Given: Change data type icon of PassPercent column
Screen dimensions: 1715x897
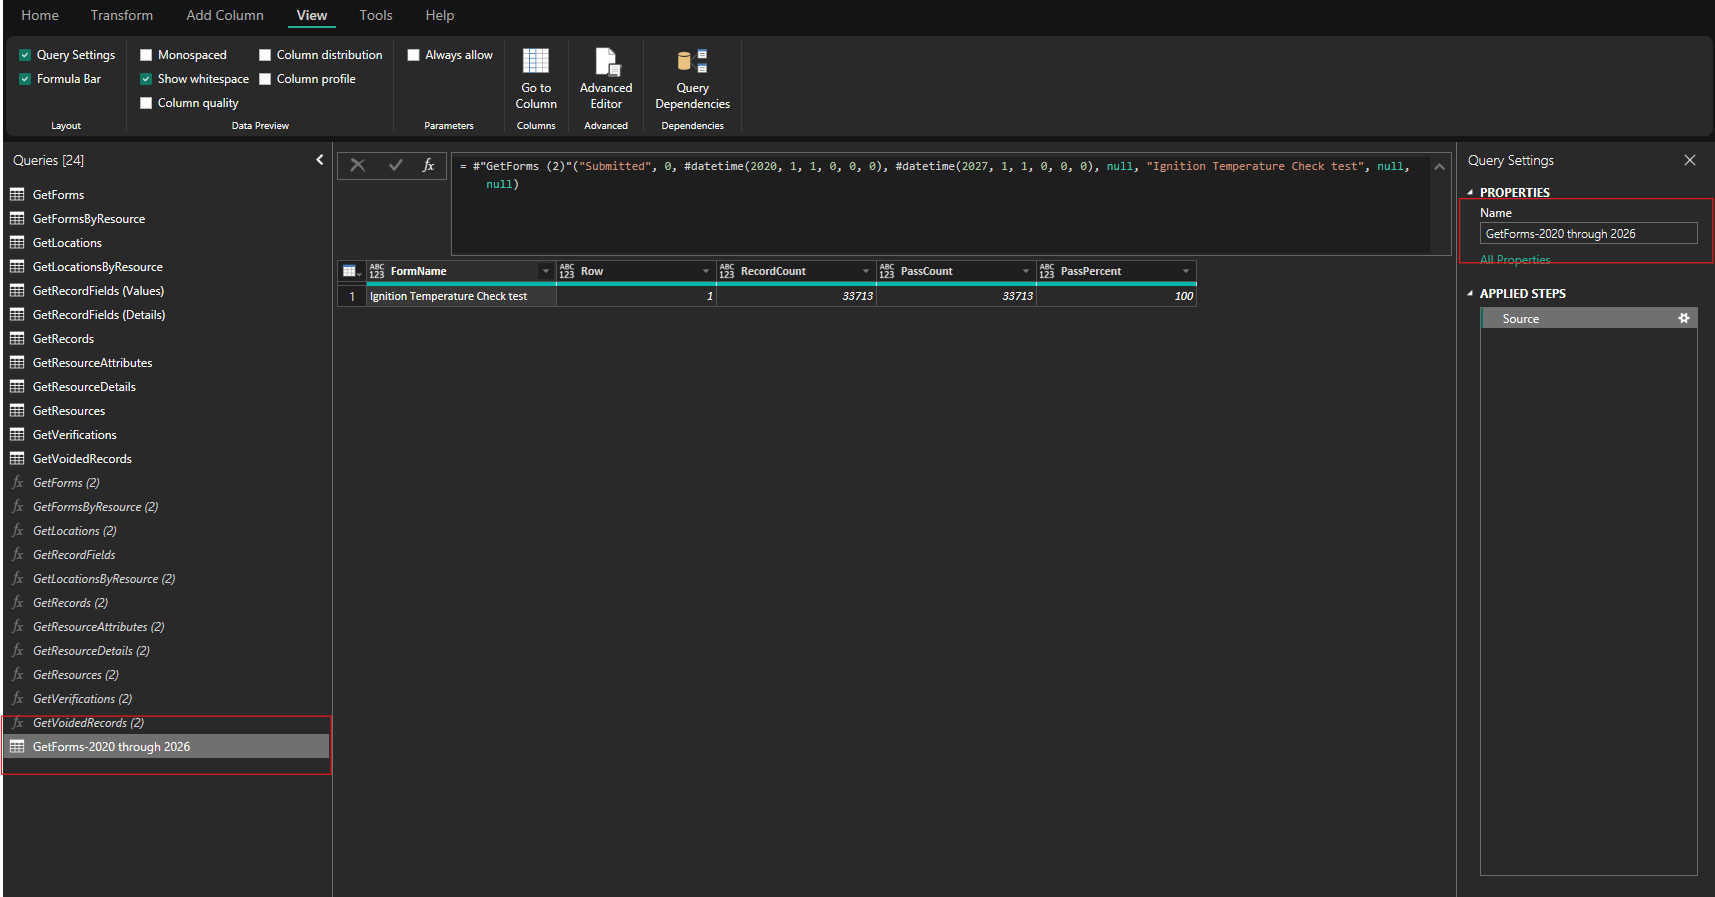Looking at the screenshot, I should pyautogui.click(x=1047, y=271).
